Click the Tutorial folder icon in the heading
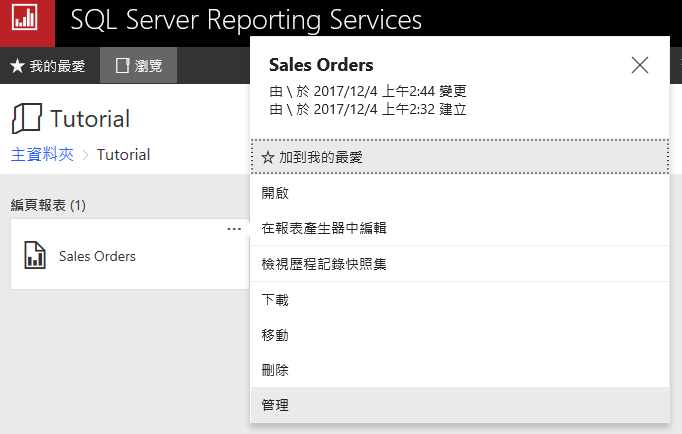The image size is (682, 434). [27, 118]
